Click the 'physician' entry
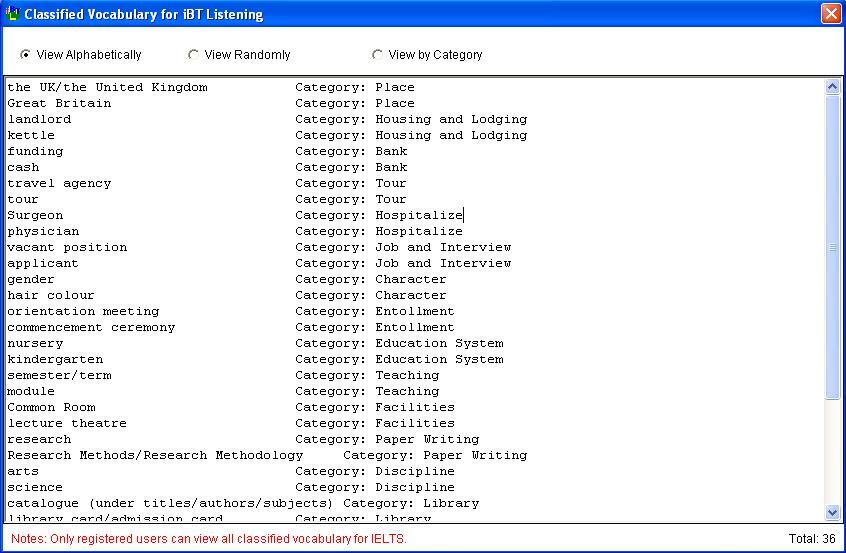Image resolution: width=846 pixels, height=553 pixels. [43, 231]
